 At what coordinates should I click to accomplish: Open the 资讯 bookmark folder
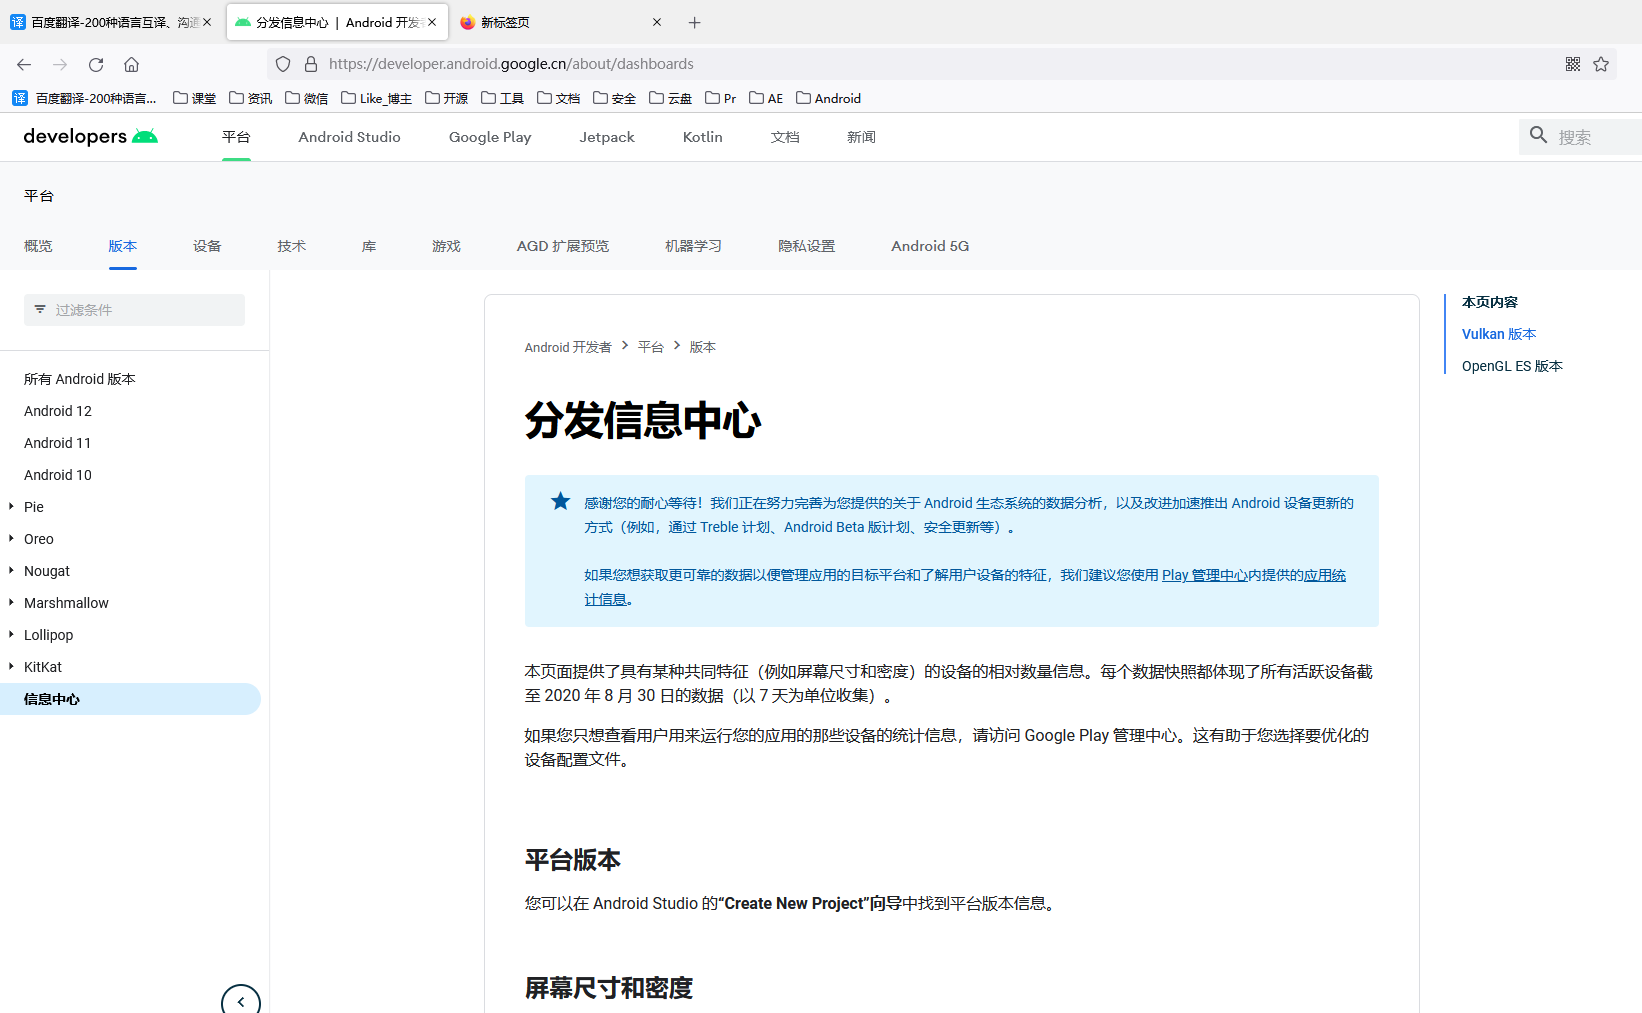[250, 98]
